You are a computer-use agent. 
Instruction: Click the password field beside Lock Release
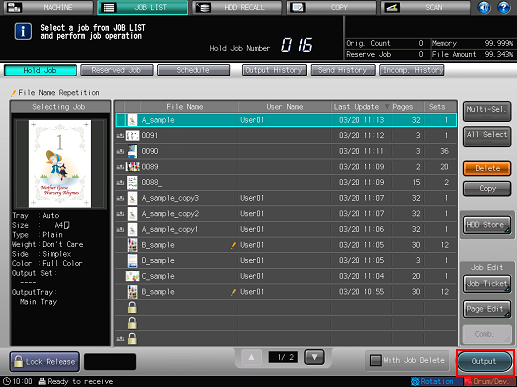(110, 362)
